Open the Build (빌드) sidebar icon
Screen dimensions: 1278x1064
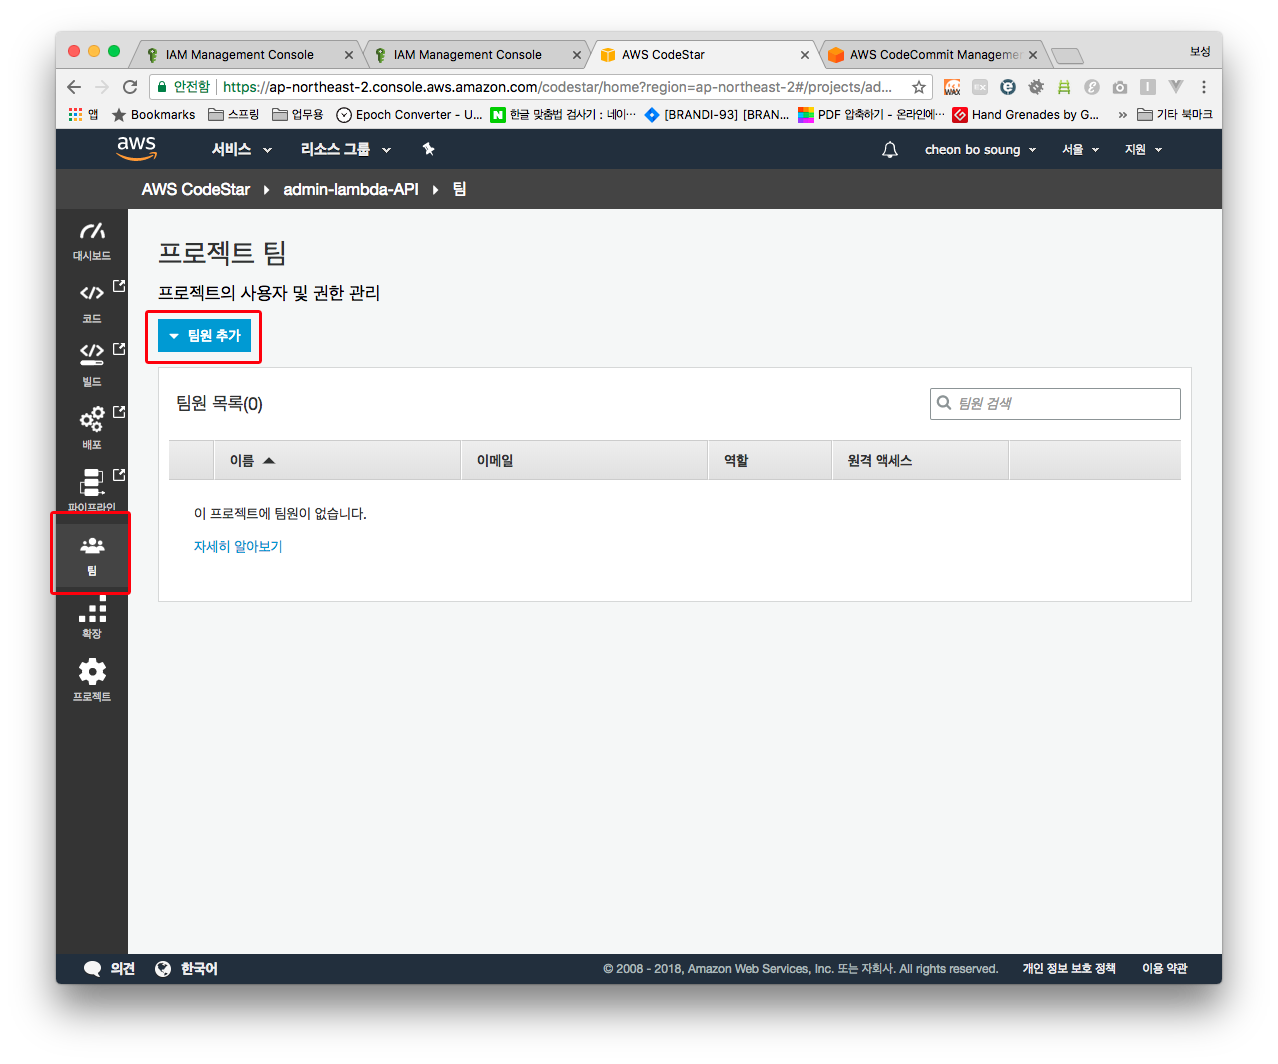click(x=92, y=364)
